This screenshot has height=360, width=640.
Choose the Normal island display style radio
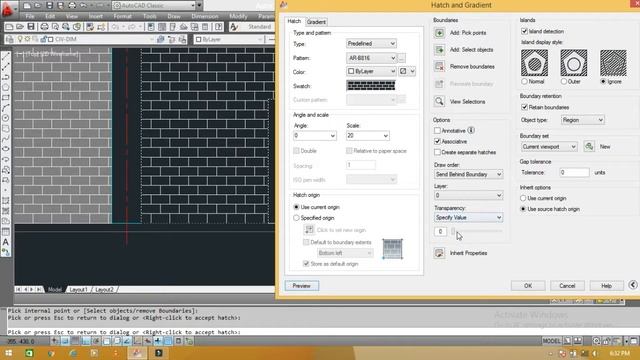tap(524, 82)
